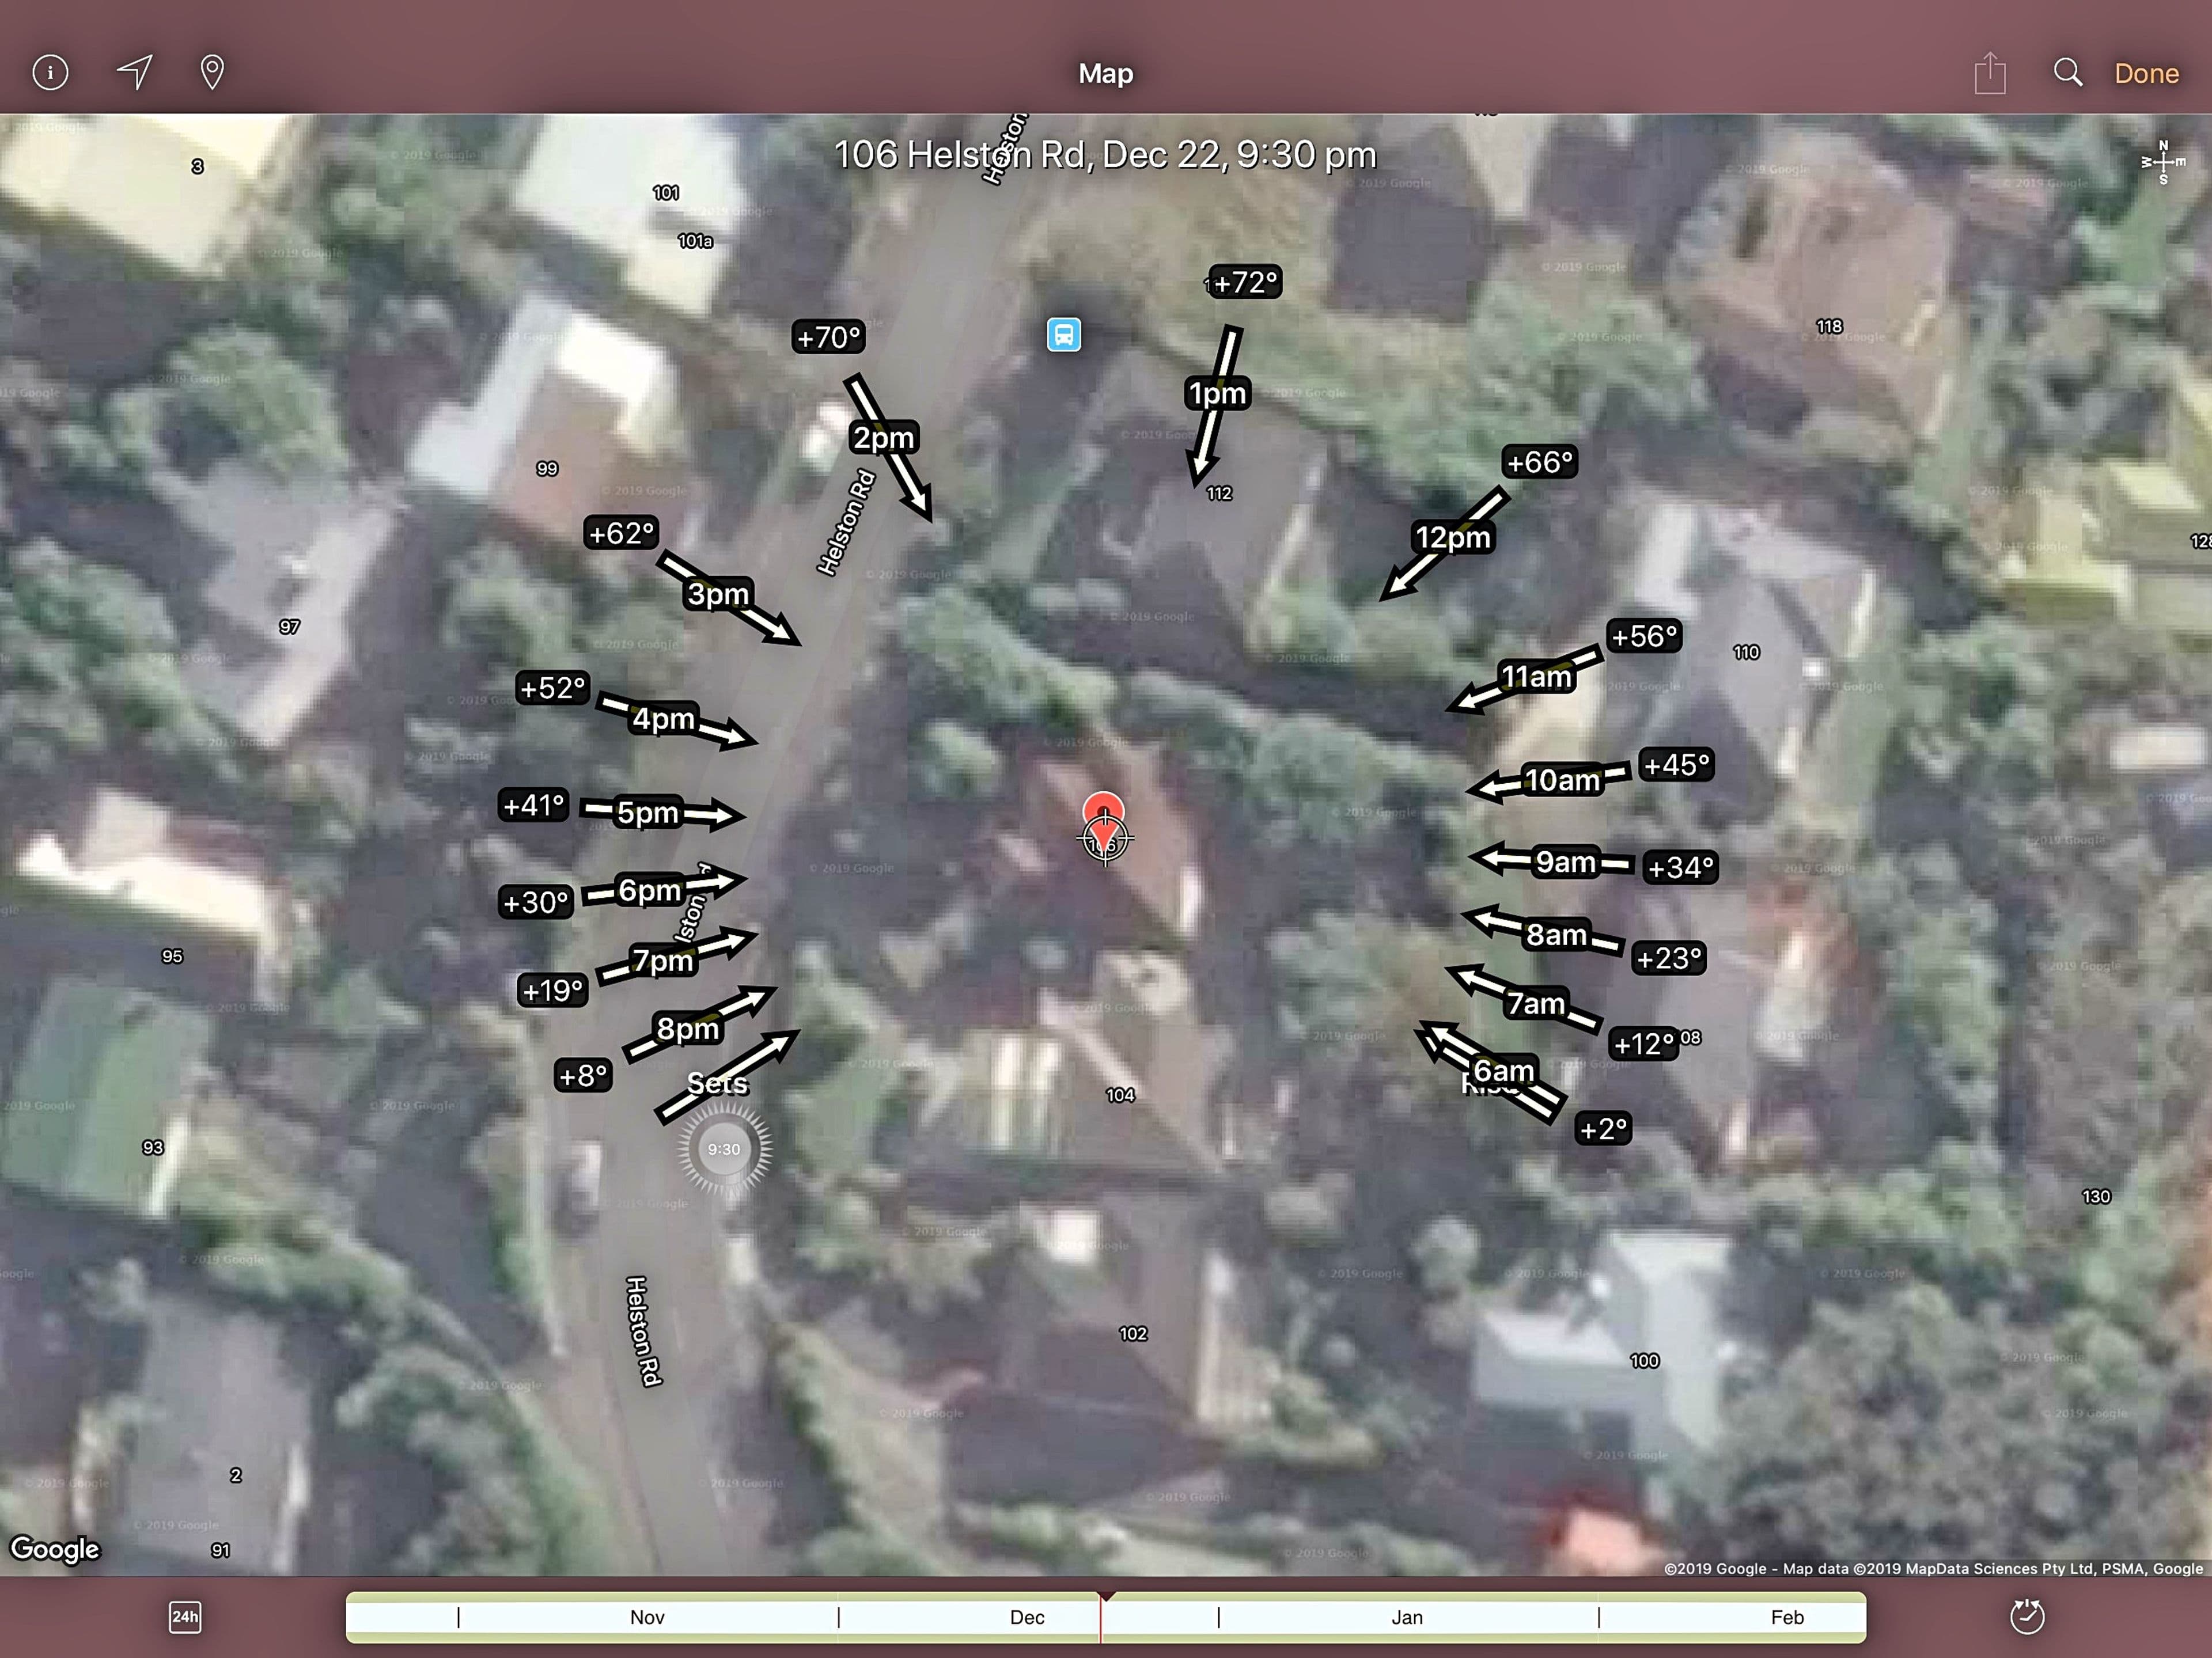Tap the +72° elevation label

[x=1245, y=282]
